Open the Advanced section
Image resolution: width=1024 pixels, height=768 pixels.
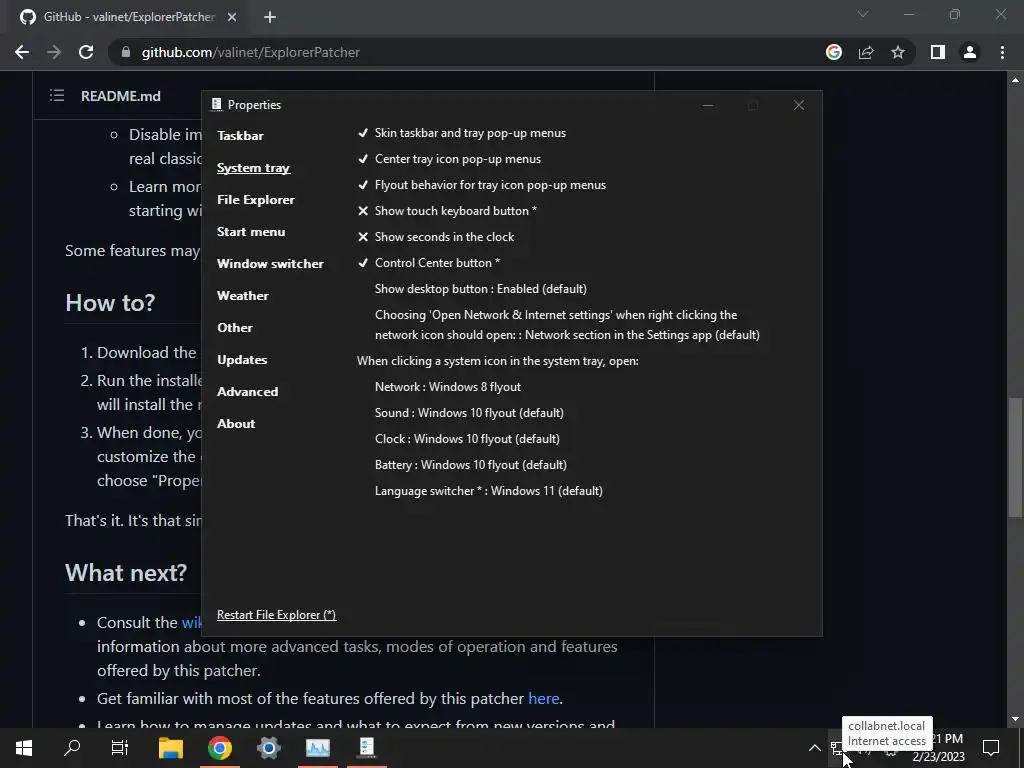click(x=248, y=392)
